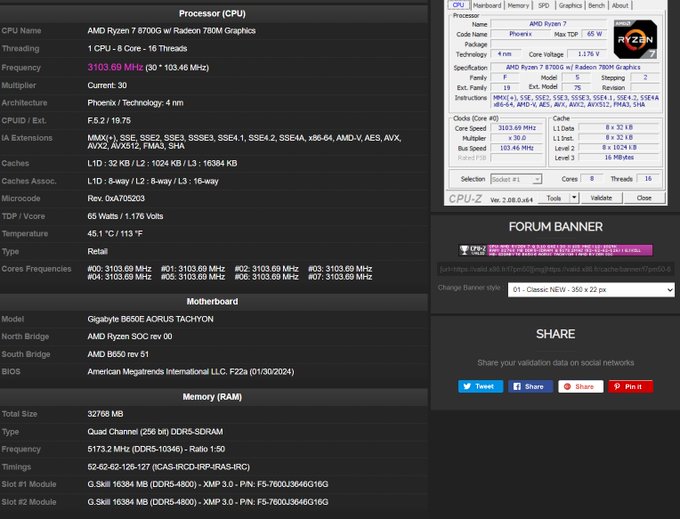Click the BIOS American Megatrends value
This screenshot has height=519, width=680.
coord(191,372)
